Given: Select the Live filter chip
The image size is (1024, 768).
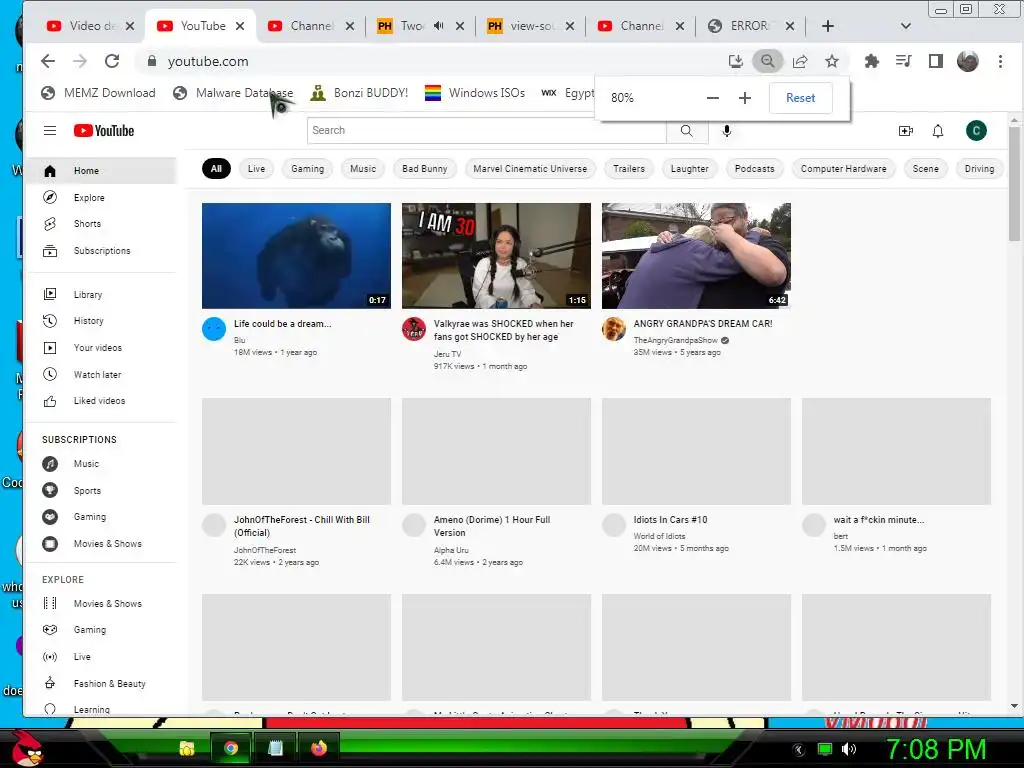Looking at the screenshot, I should pos(257,168).
